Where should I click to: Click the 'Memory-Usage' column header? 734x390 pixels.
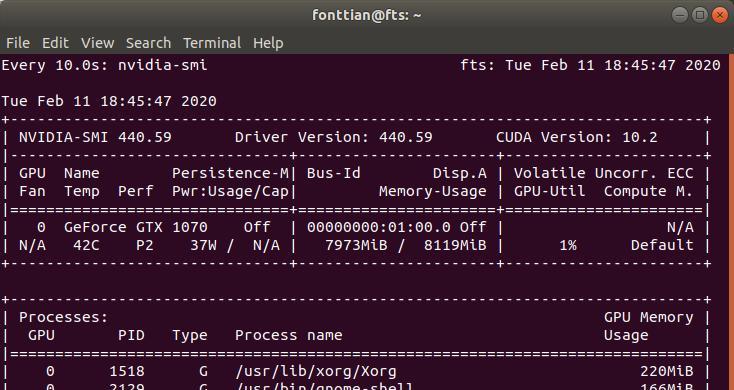point(433,191)
